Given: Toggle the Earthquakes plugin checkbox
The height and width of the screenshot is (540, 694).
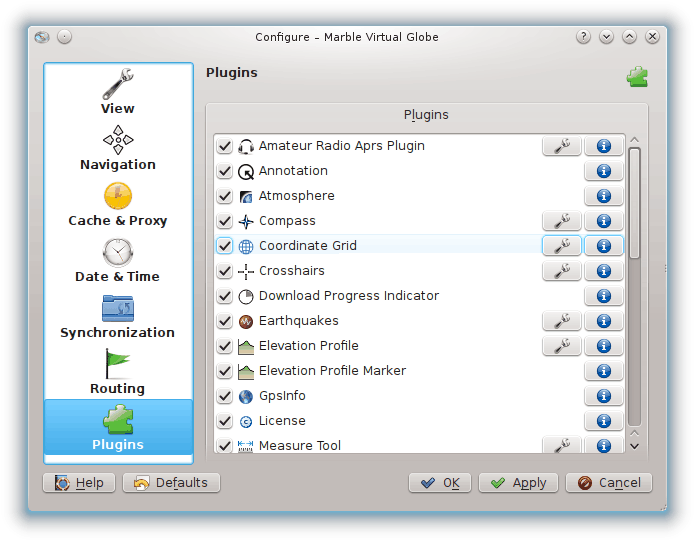Looking at the screenshot, I should tap(225, 321).
